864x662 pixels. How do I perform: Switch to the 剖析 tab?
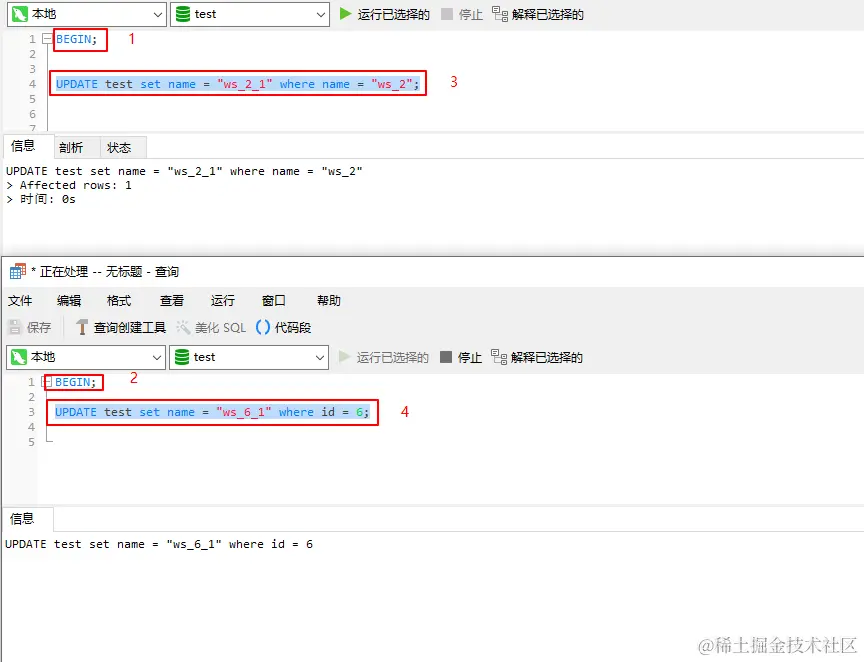[x=71, y=147]
